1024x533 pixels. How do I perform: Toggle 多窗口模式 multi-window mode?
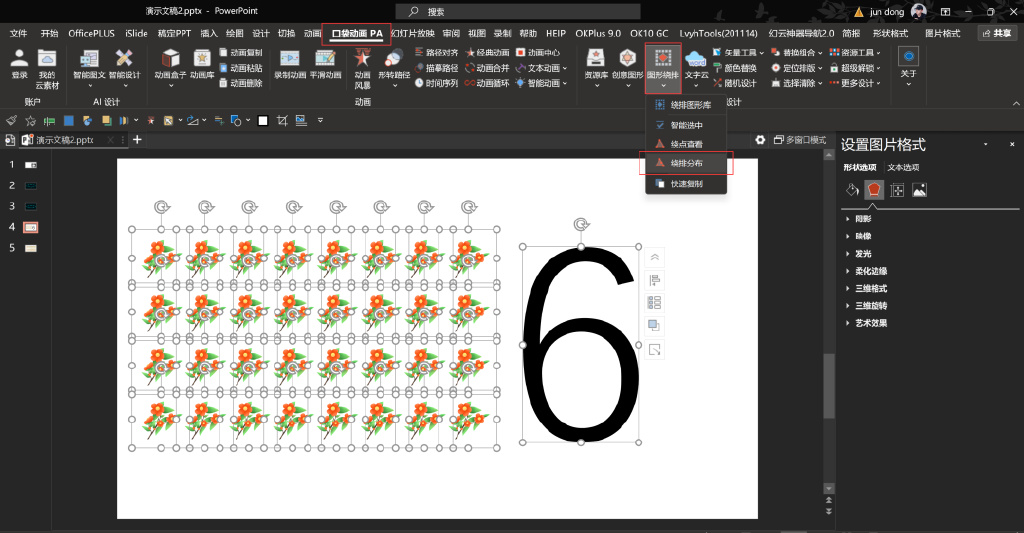[x=800, y=140]
